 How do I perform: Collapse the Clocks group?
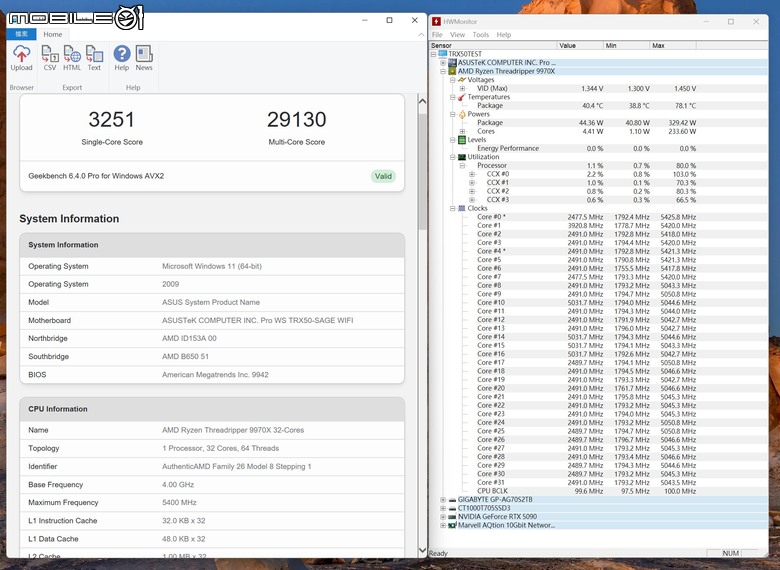[x=453, y=208]
